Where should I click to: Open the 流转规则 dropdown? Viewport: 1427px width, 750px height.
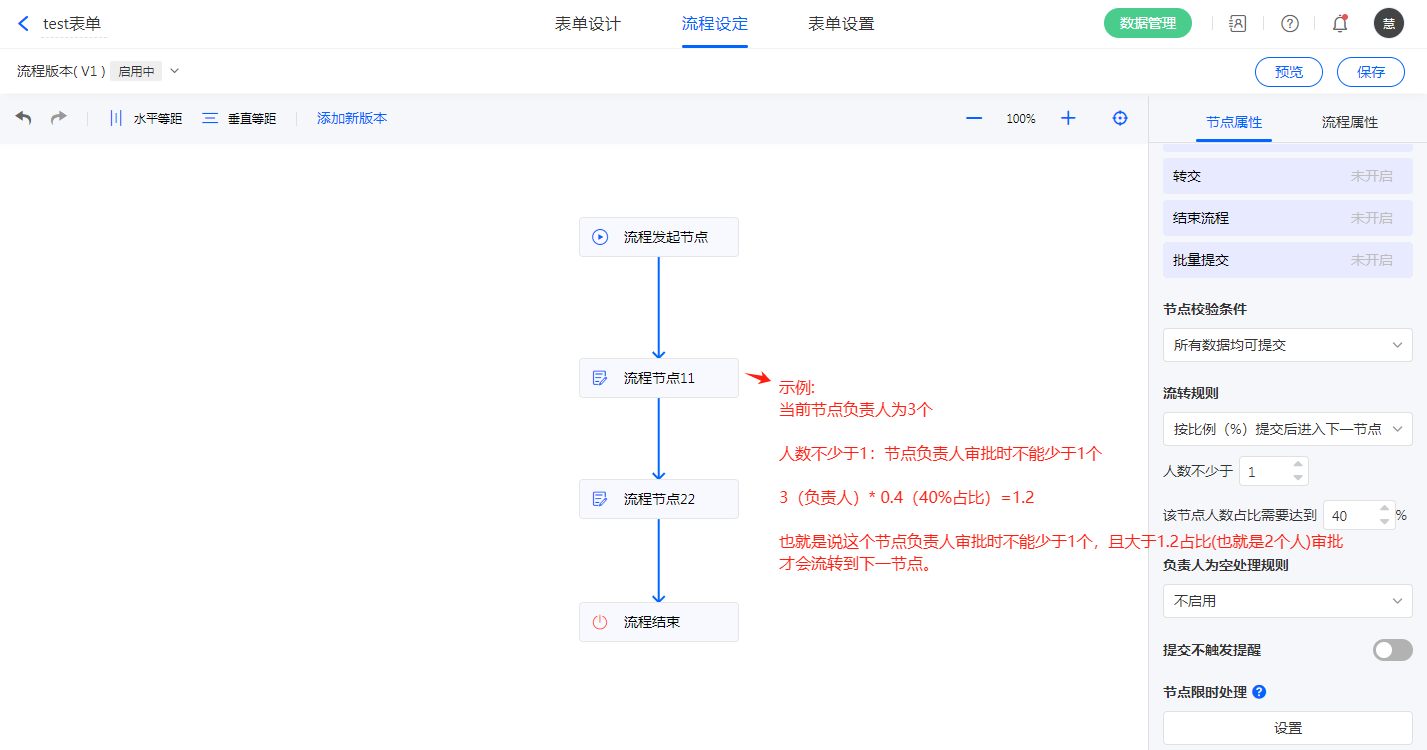1287,429
